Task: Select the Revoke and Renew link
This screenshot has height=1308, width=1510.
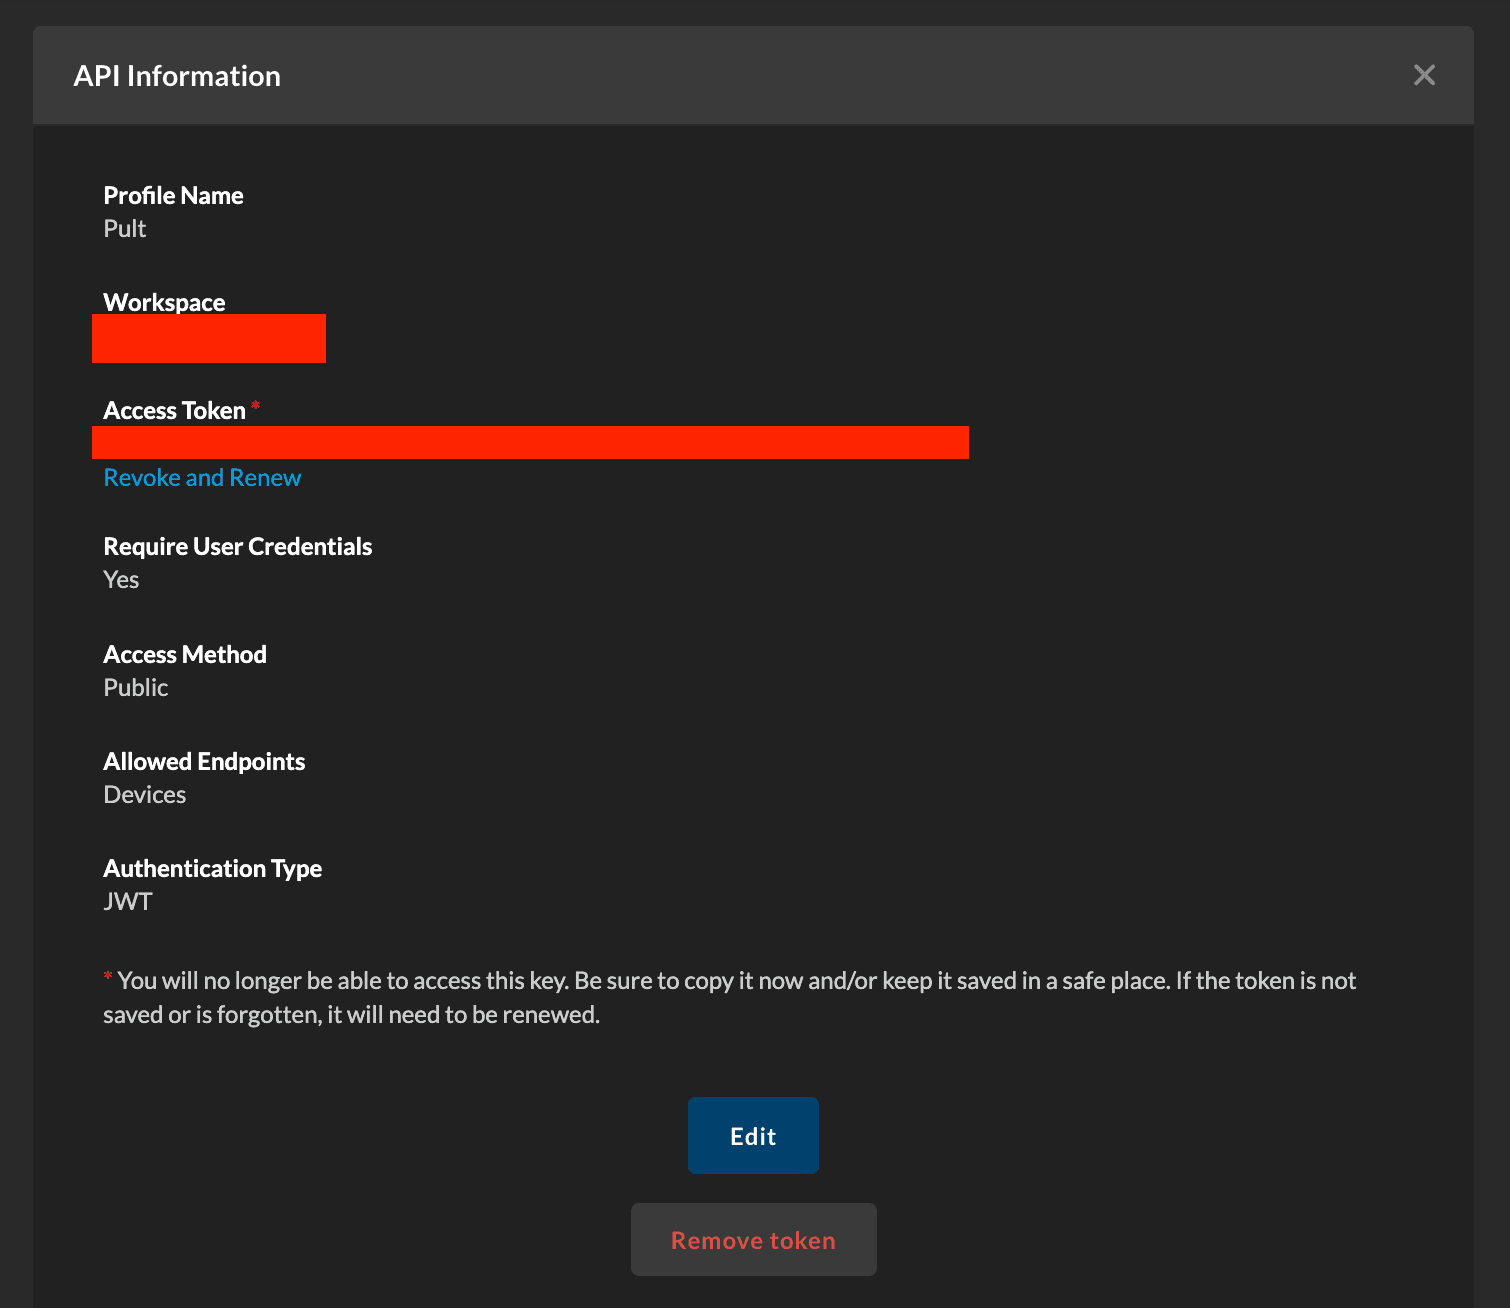Action: pos(201,477)
